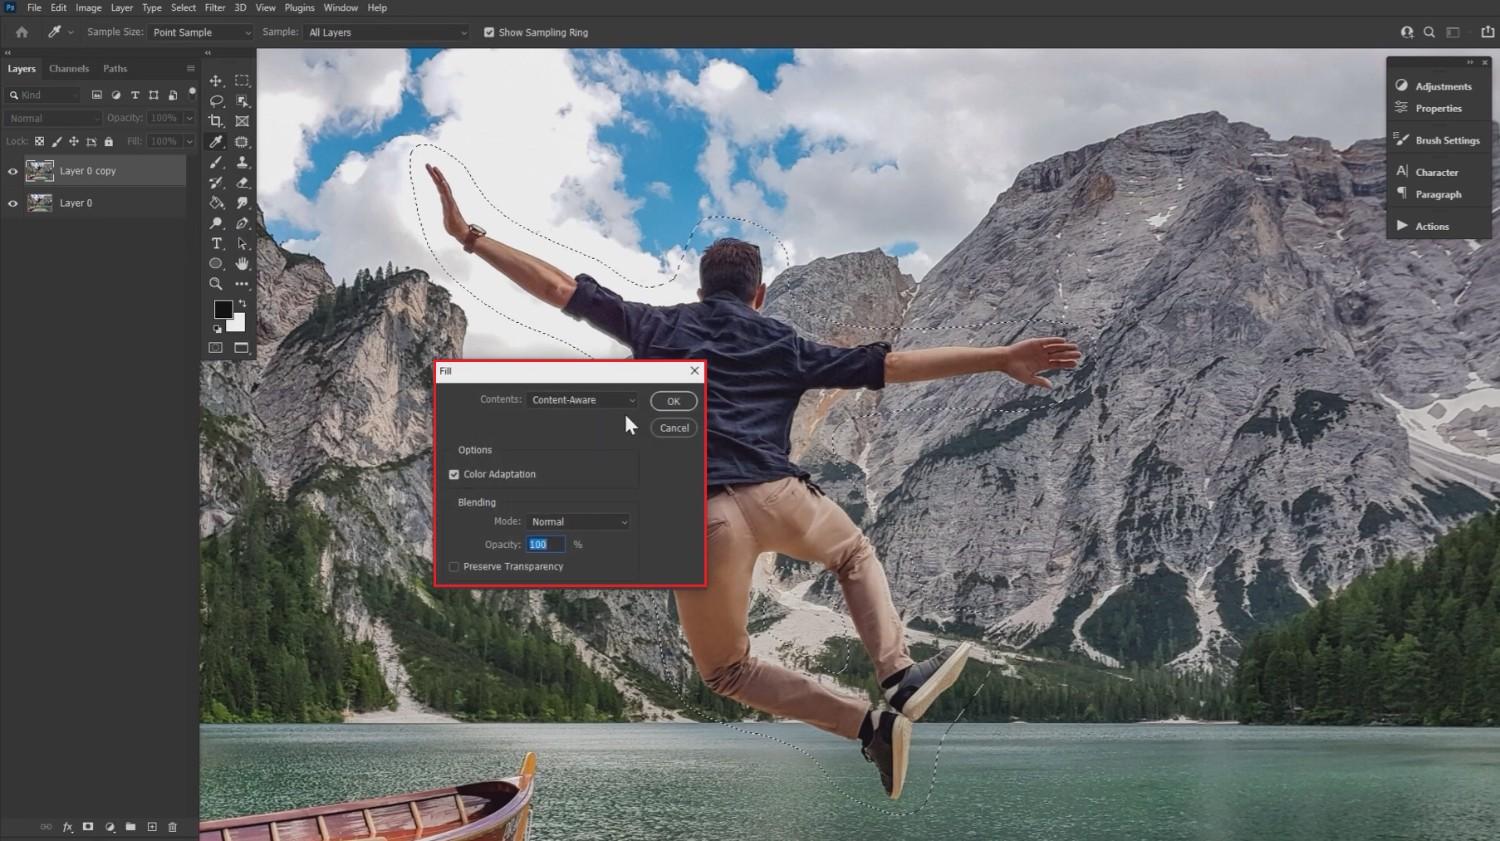
Task: Click the Brush Settings panel icon
Action: (x=1402, y=140)
